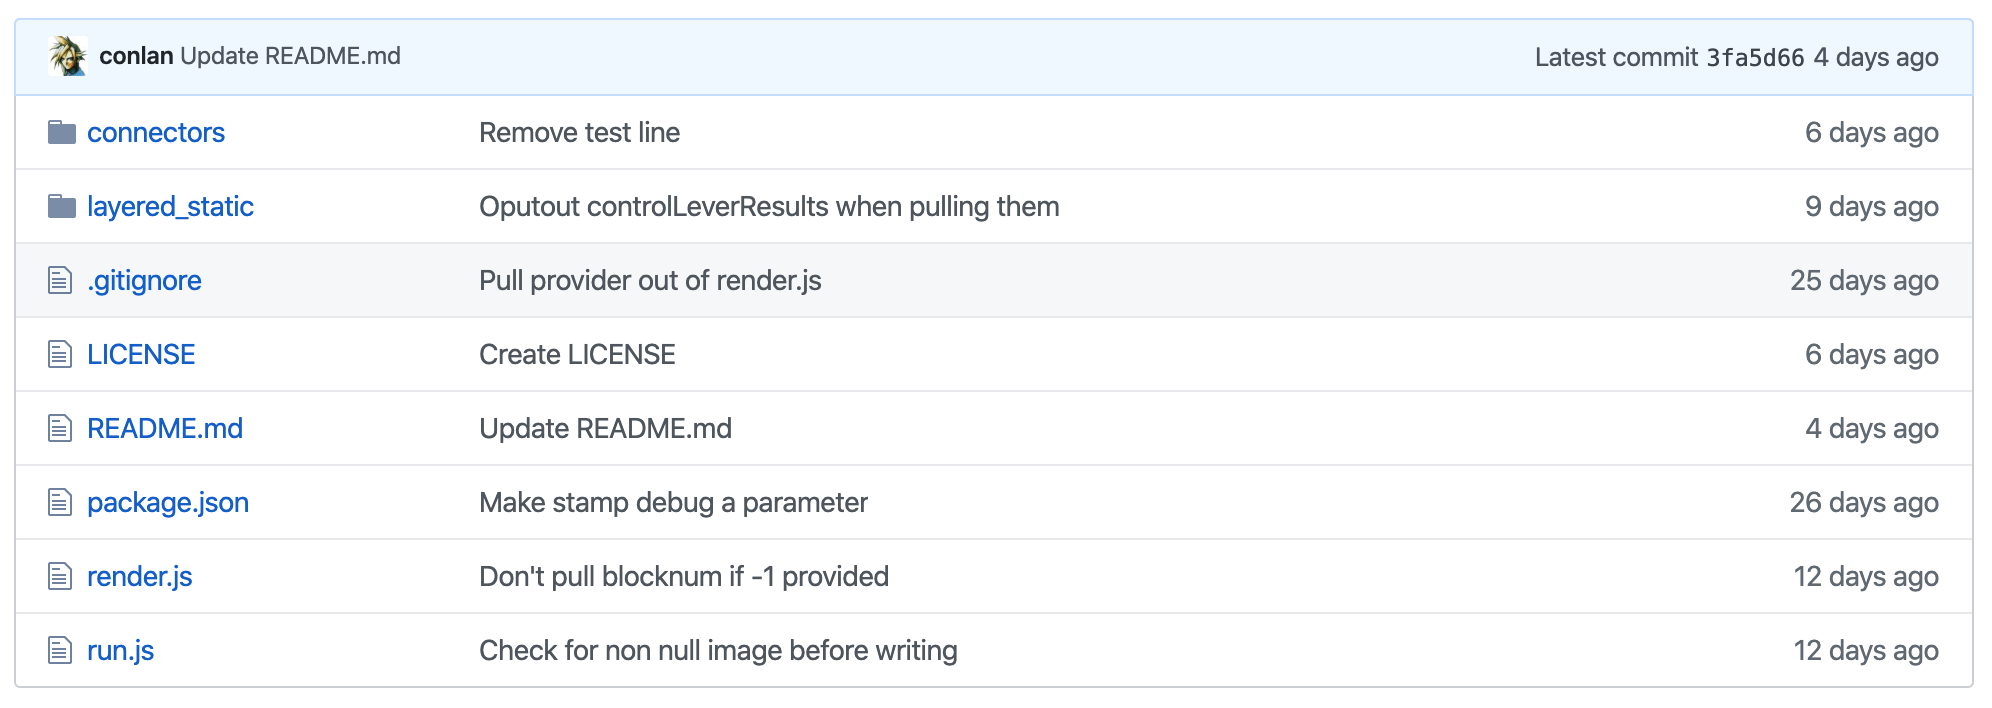Click the .gitignore file icon
1992x708 pixels.
click(x=60, y=280)
